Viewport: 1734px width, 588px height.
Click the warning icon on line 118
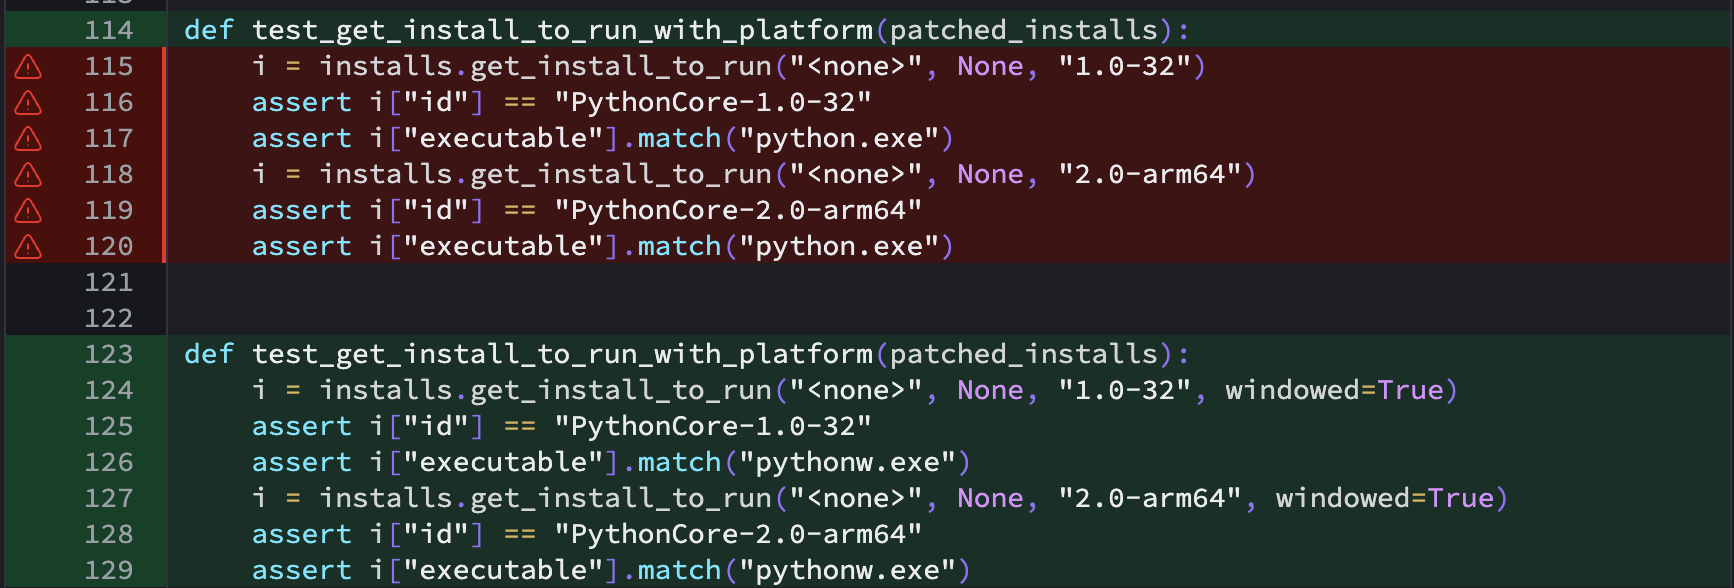point(28,175)
